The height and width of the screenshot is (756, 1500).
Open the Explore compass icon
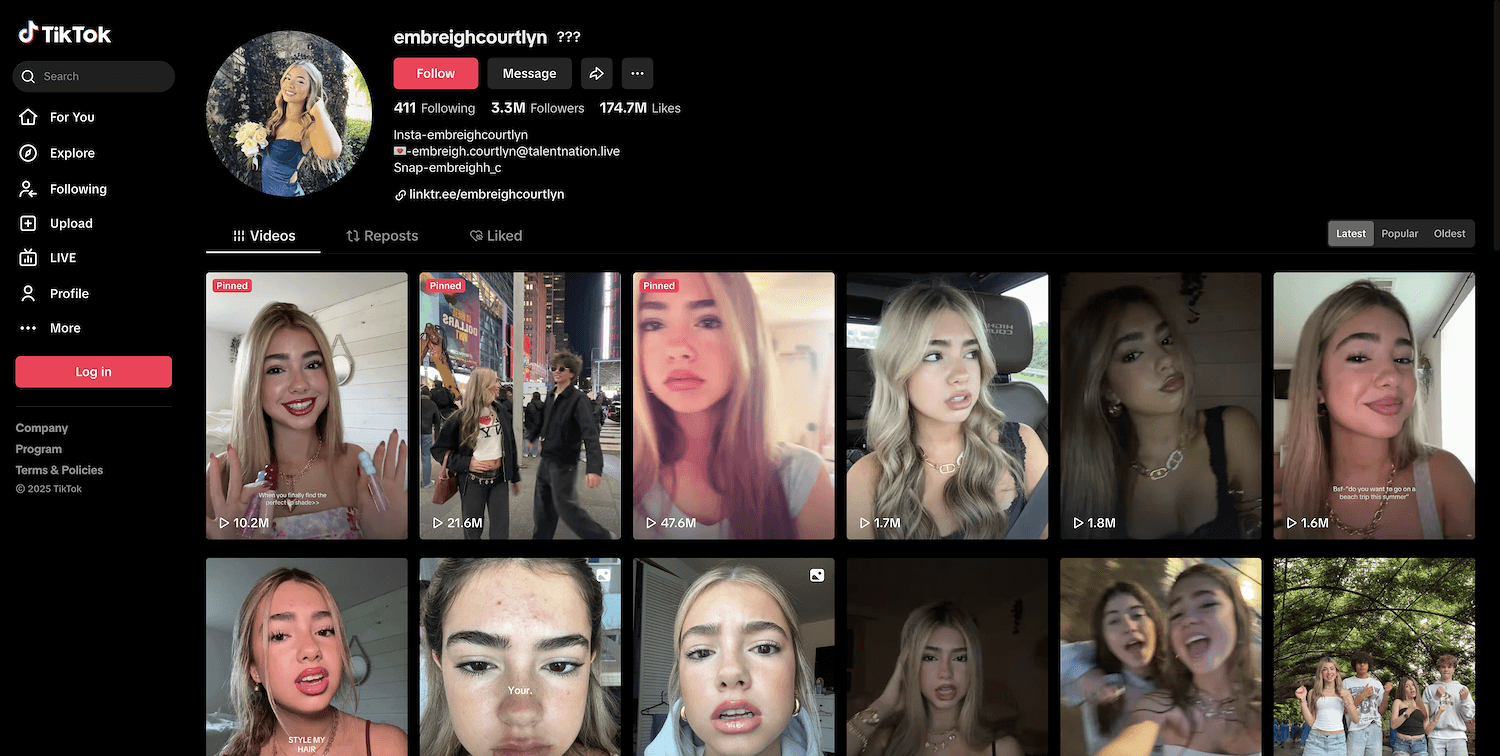[x=29, y=153]
